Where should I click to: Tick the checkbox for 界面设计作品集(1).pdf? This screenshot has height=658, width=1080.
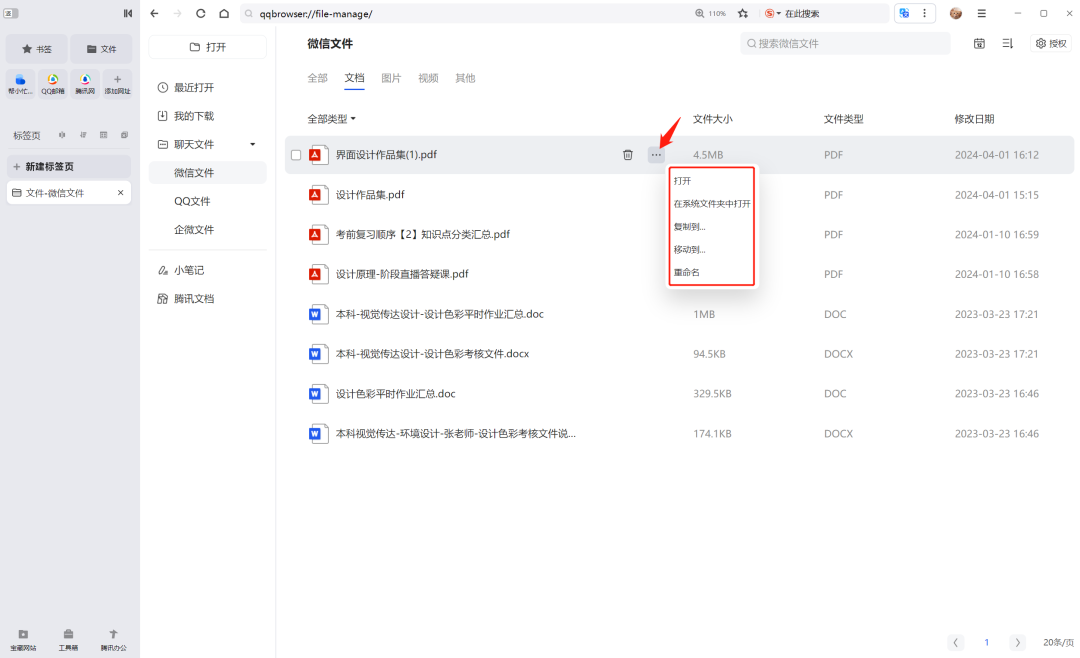point(296,155)
